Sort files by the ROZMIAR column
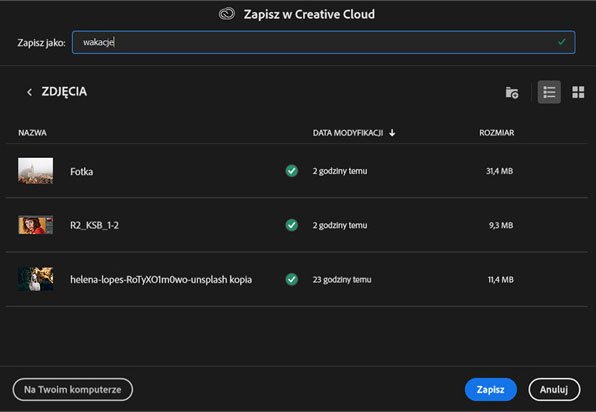Viewport: 596px width, 412px height. pos(496,133)
